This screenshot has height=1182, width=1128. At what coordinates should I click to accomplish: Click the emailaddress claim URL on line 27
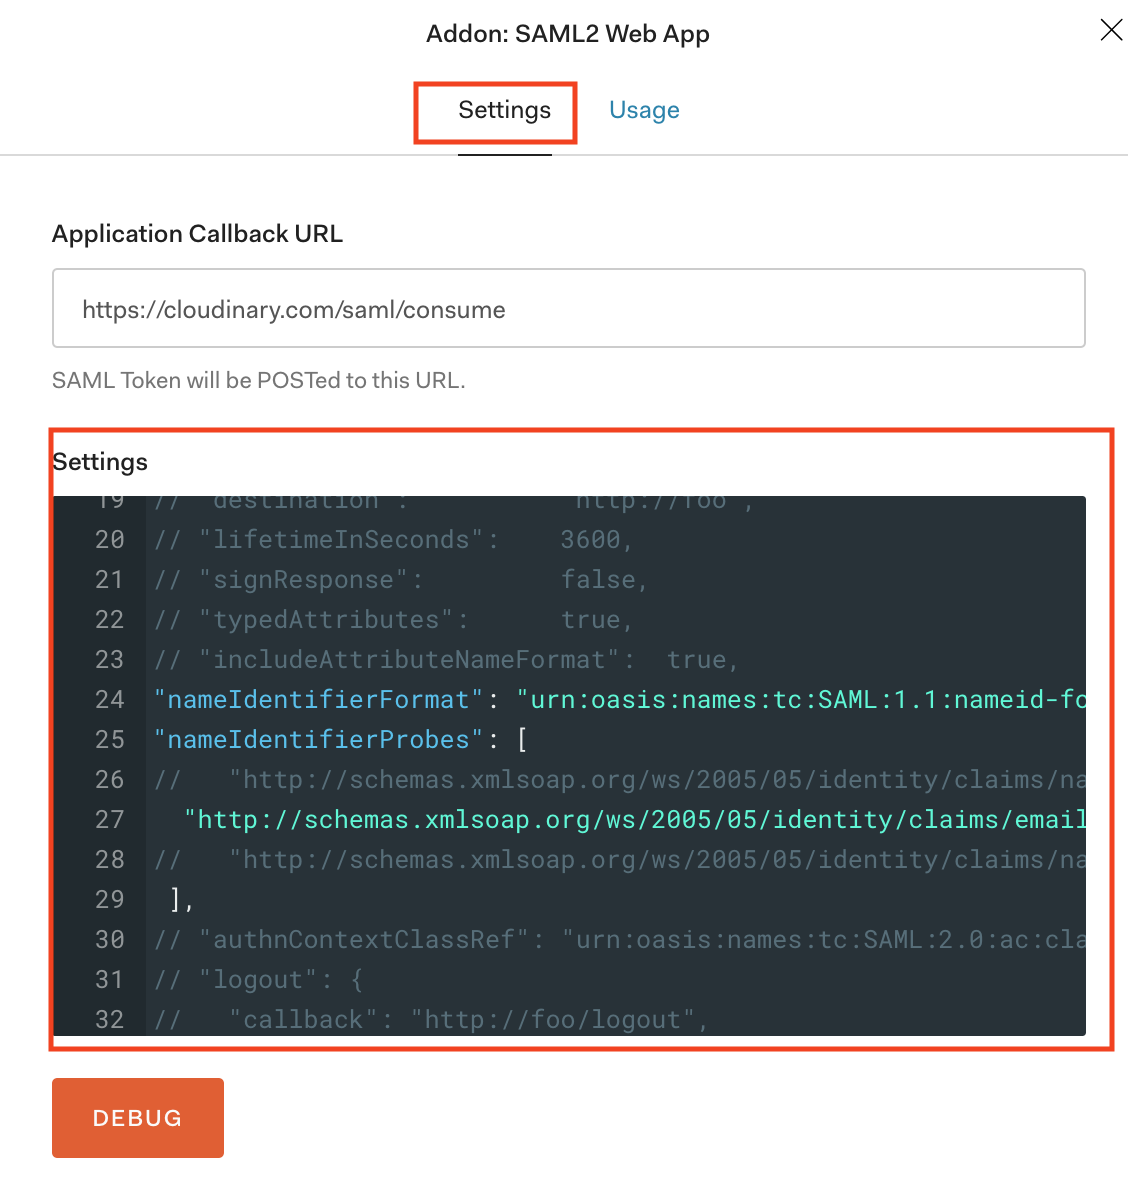tap(634, 819)
